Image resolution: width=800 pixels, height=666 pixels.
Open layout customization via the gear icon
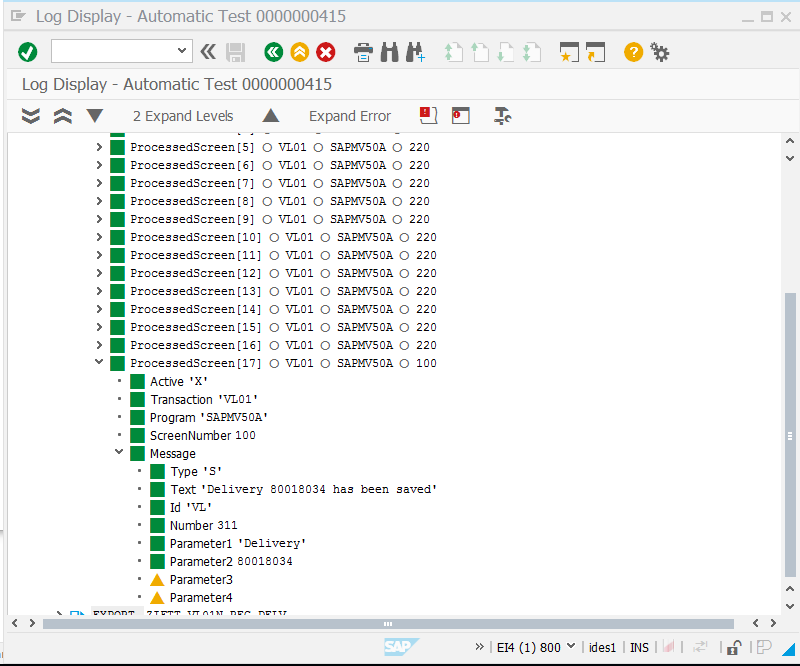[x=659, y=51]
